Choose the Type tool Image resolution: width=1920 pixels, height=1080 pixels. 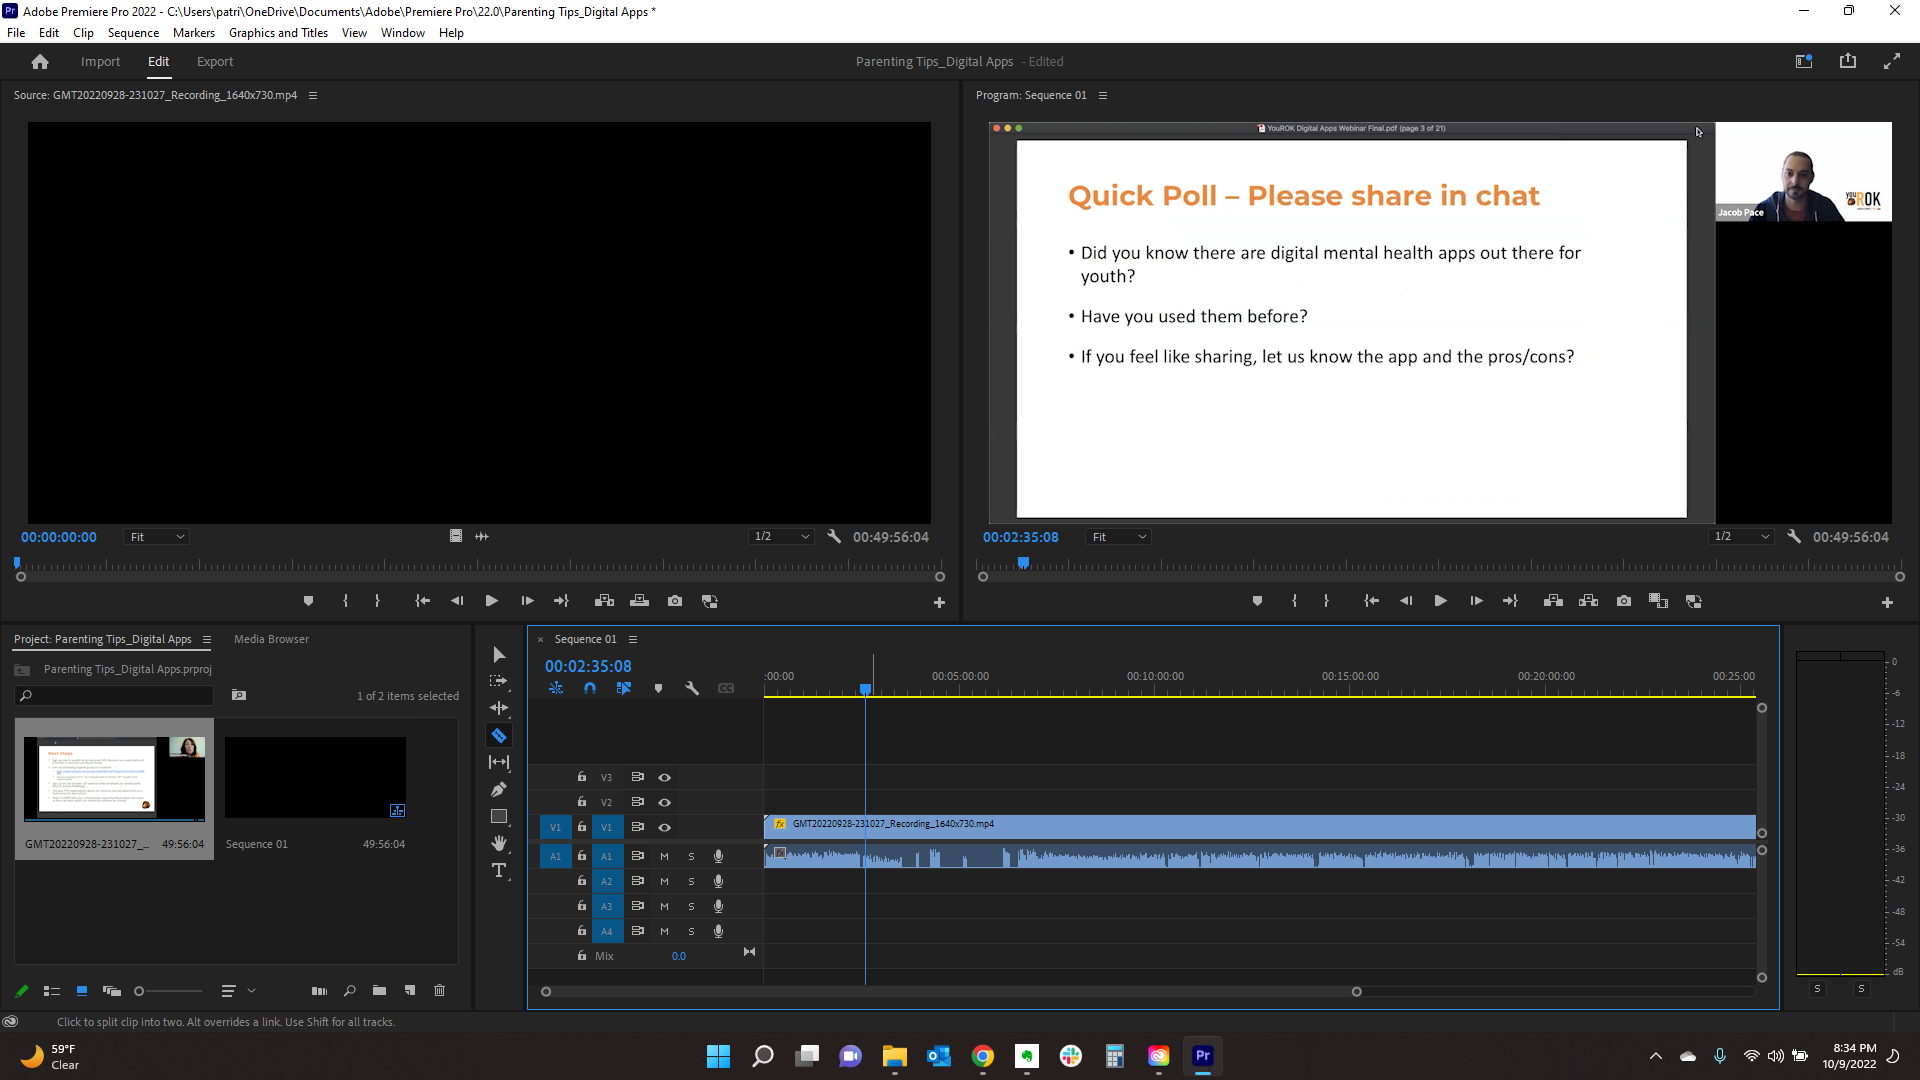(x=499, y=871)
